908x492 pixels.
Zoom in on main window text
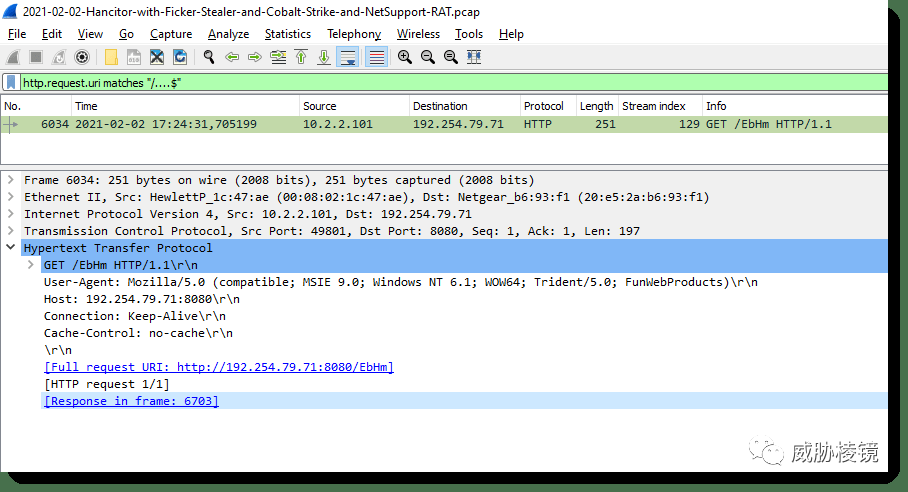pos(405,57)
